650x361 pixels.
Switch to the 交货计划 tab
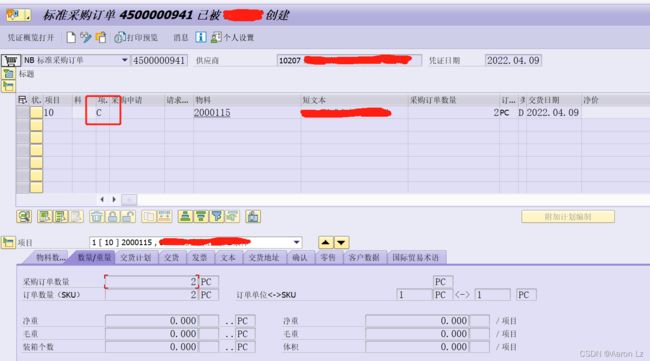tap(136, 257)
